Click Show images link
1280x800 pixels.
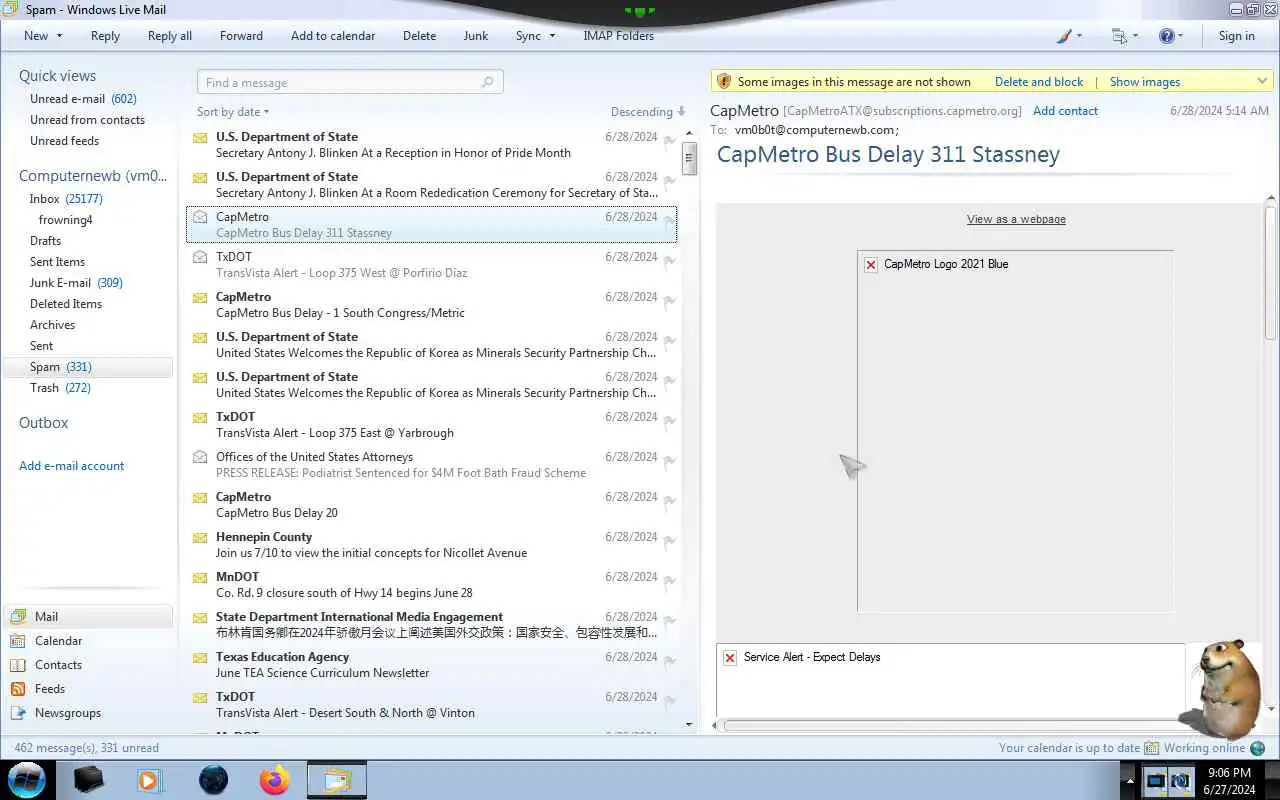[1144, 82]
